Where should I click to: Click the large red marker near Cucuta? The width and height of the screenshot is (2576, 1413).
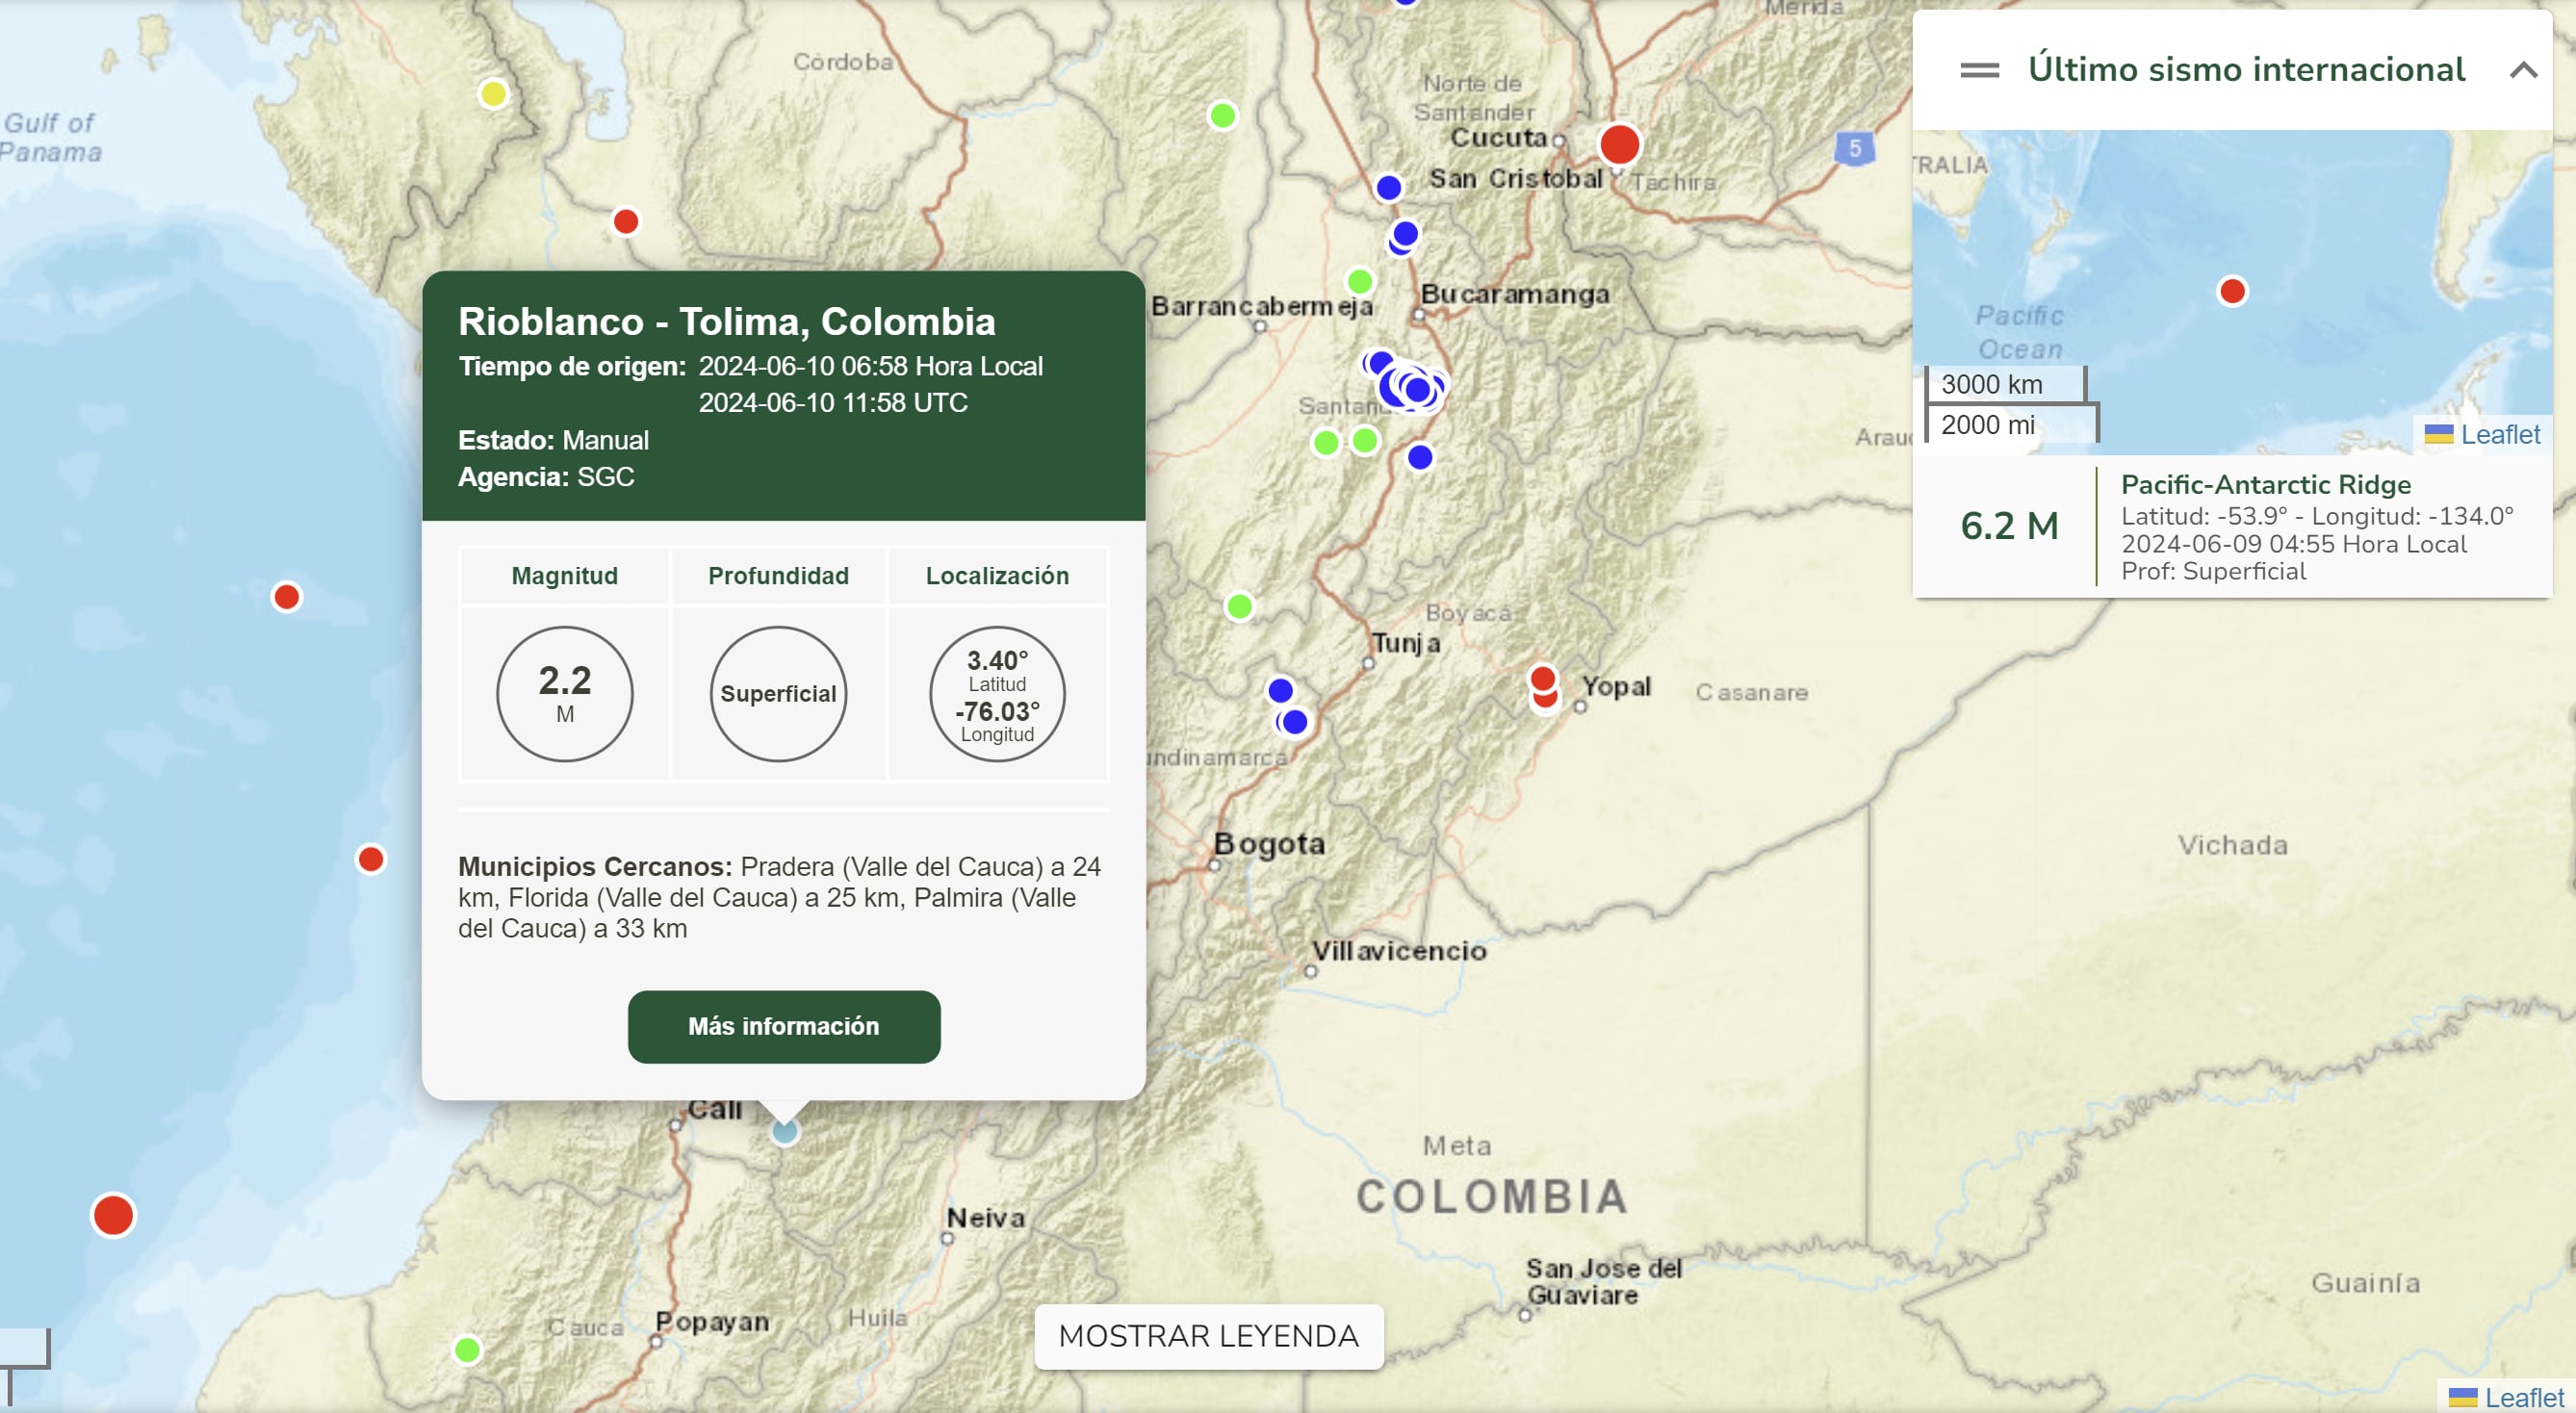[x=1619, y=144]
